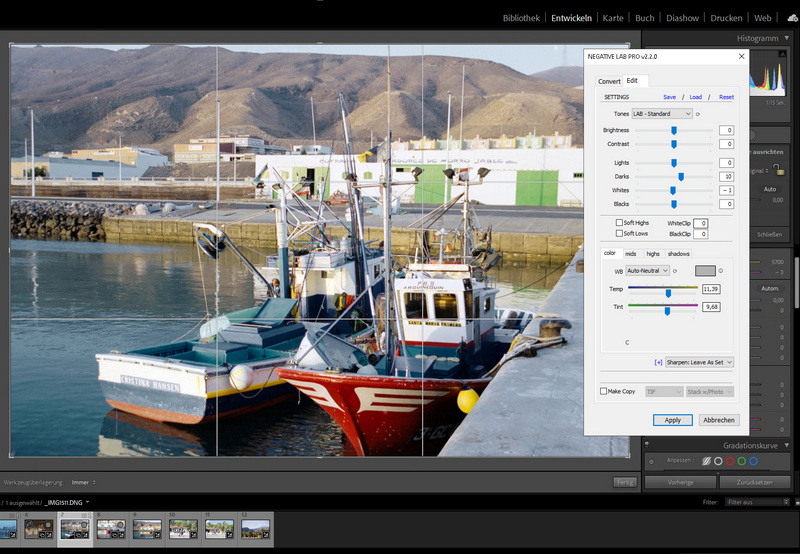Close the Negative Lab Pro dialog
Viewport: 800px width, 554px height.
(741, 57)
